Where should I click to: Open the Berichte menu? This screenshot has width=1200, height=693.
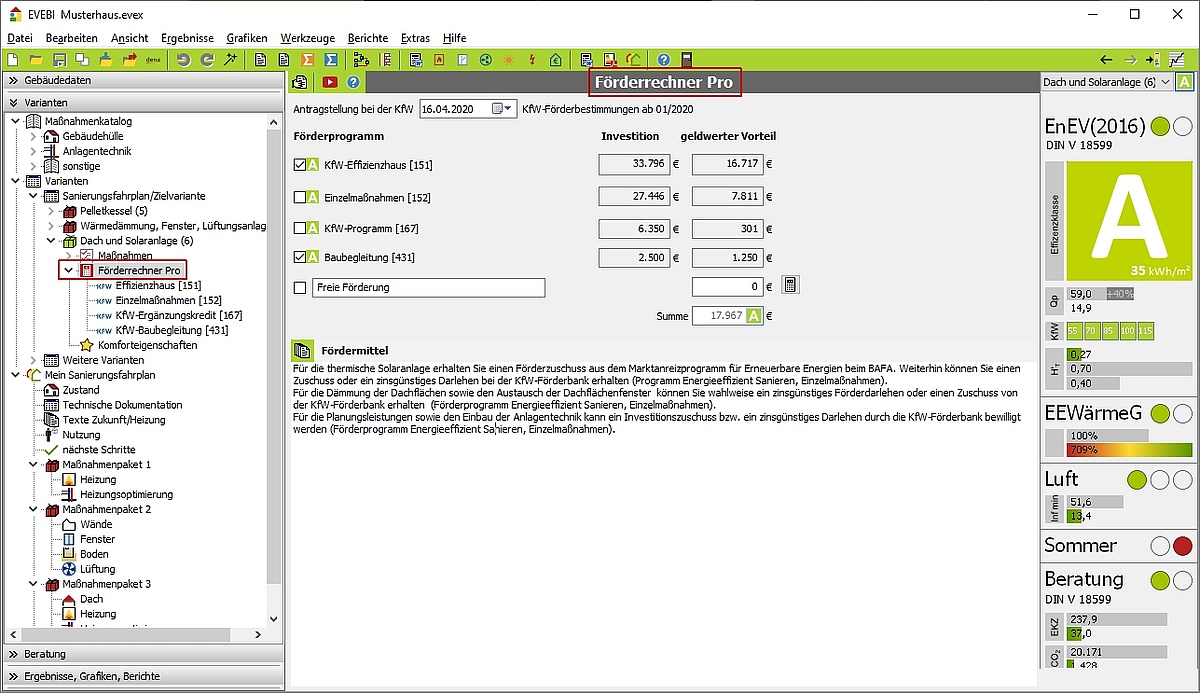pos(368,38)
